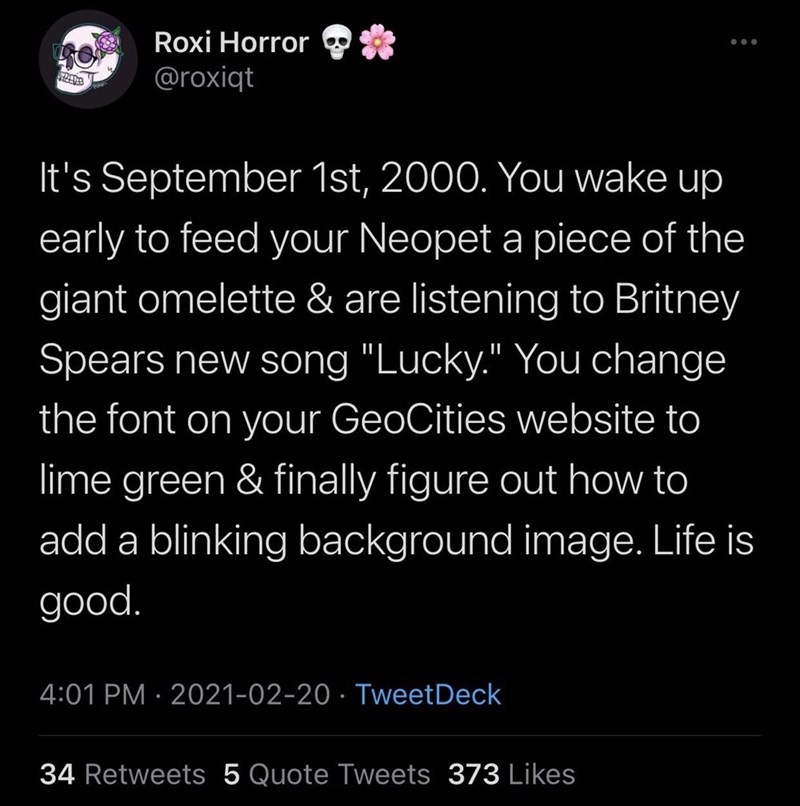The width and height of the screenshot is (800, 806).
Task: Click the display name "Roxi Horror"
Action: pos(231,43)
